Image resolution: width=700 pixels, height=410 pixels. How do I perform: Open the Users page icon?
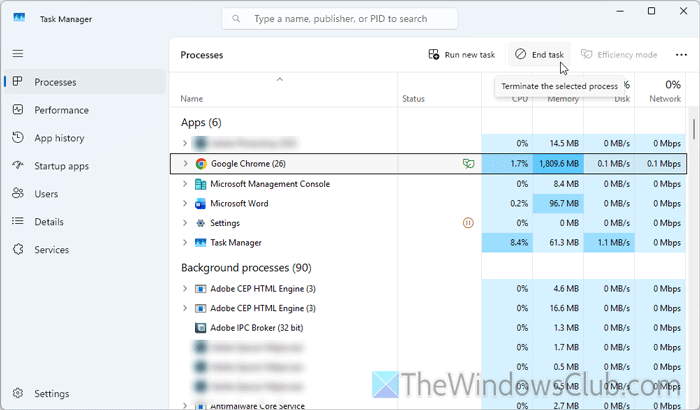click(x=18, y=193)
